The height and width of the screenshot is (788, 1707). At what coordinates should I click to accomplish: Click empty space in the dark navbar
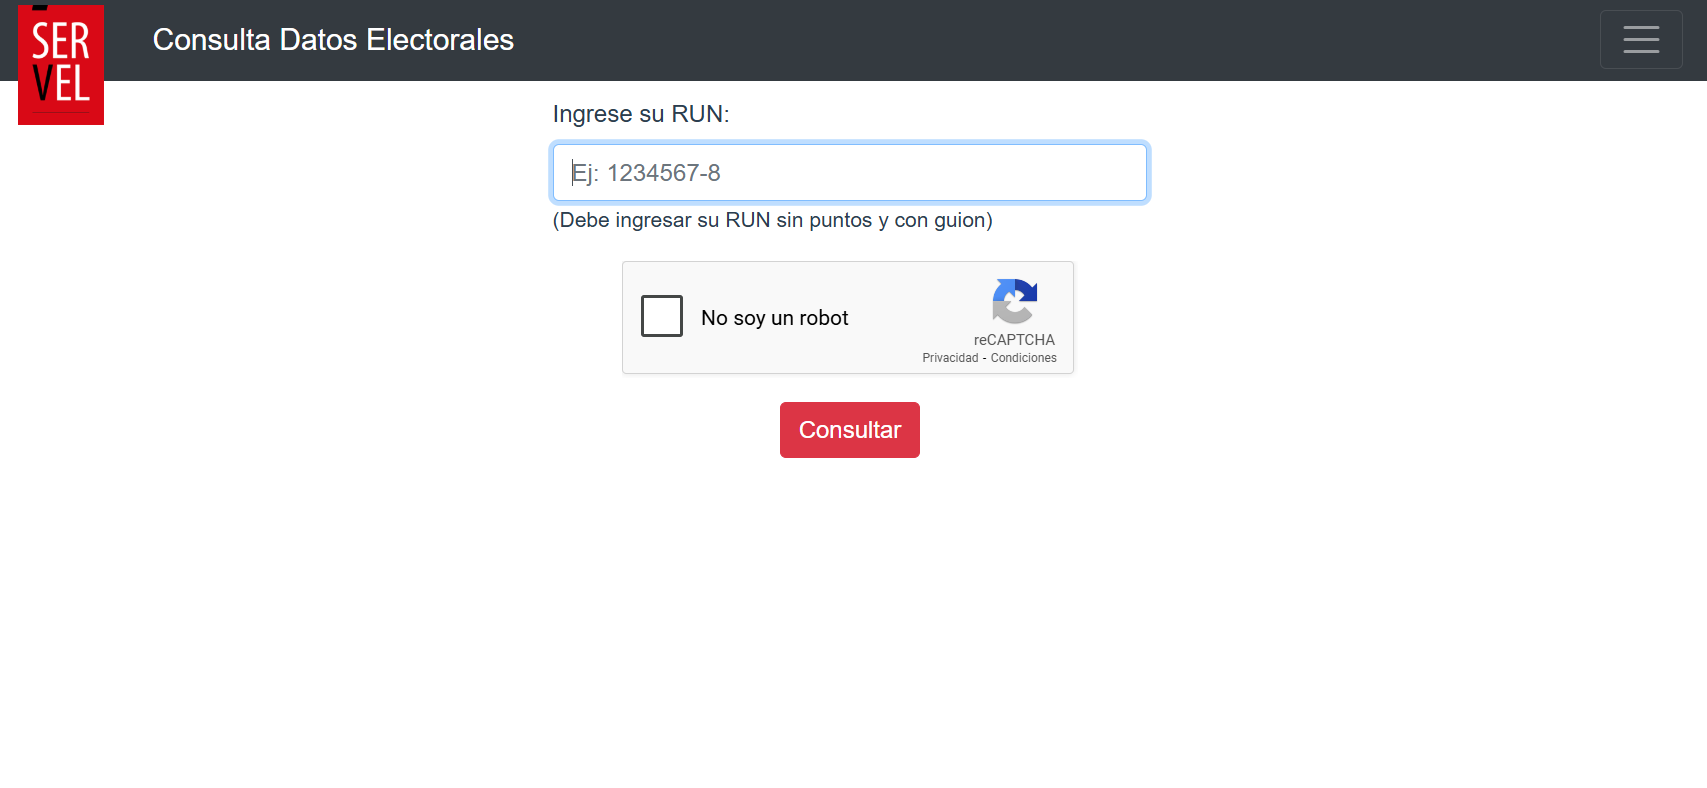tap(1000, 40)
